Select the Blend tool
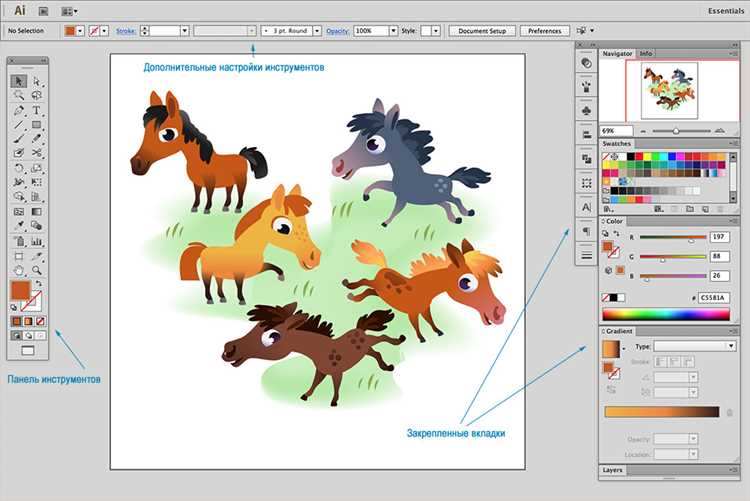 pos(36,225)
